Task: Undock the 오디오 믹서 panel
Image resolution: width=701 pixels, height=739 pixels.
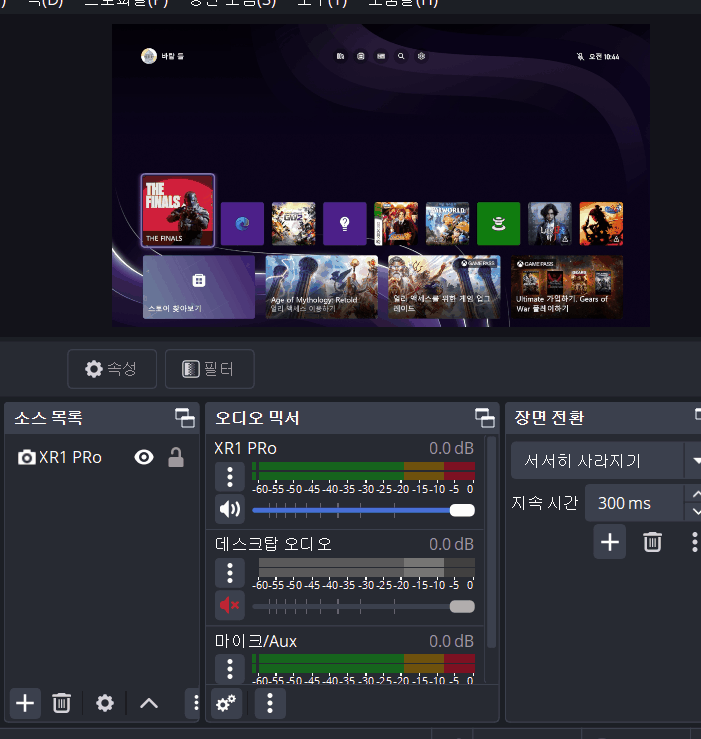Action: (x=485, y=418)
